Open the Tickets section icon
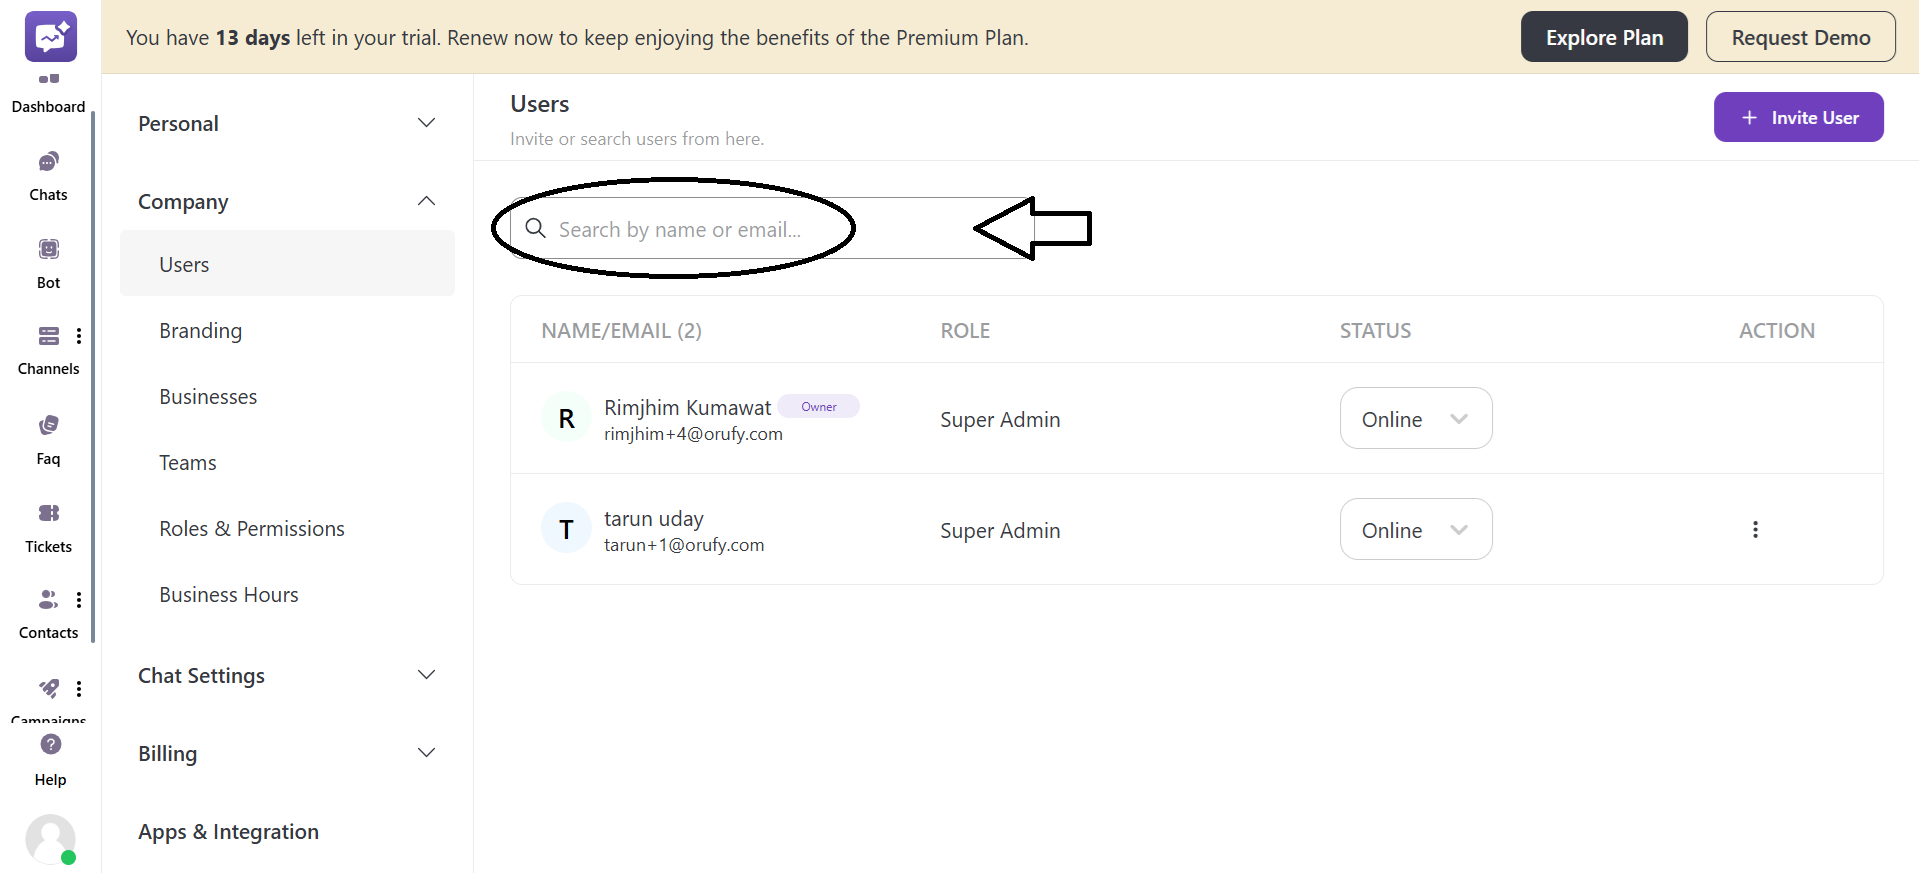 (48, 513)
